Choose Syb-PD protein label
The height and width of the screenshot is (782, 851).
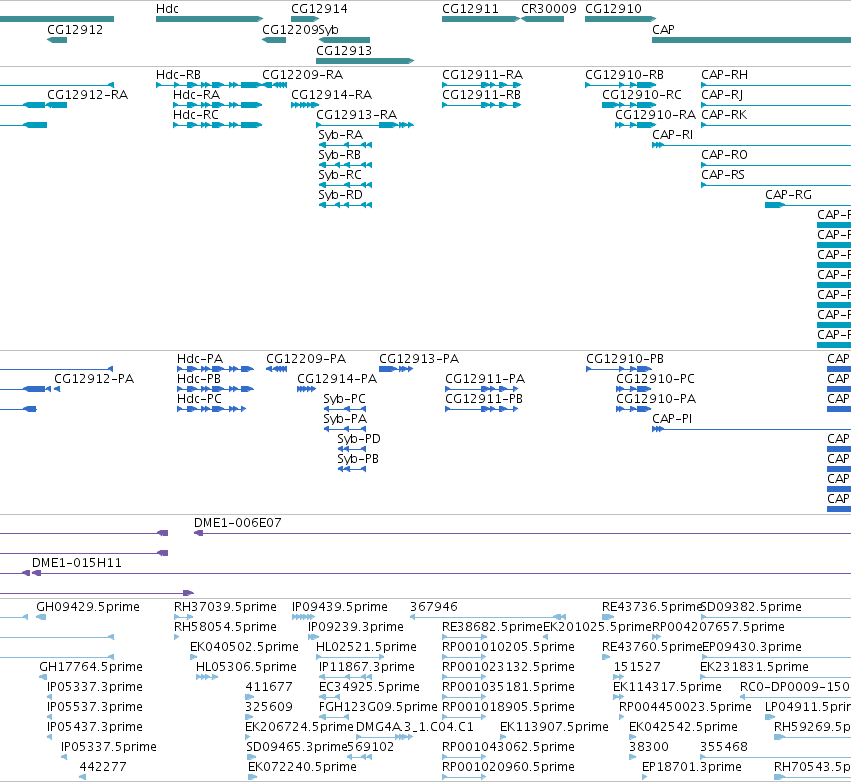pos(359,439)
